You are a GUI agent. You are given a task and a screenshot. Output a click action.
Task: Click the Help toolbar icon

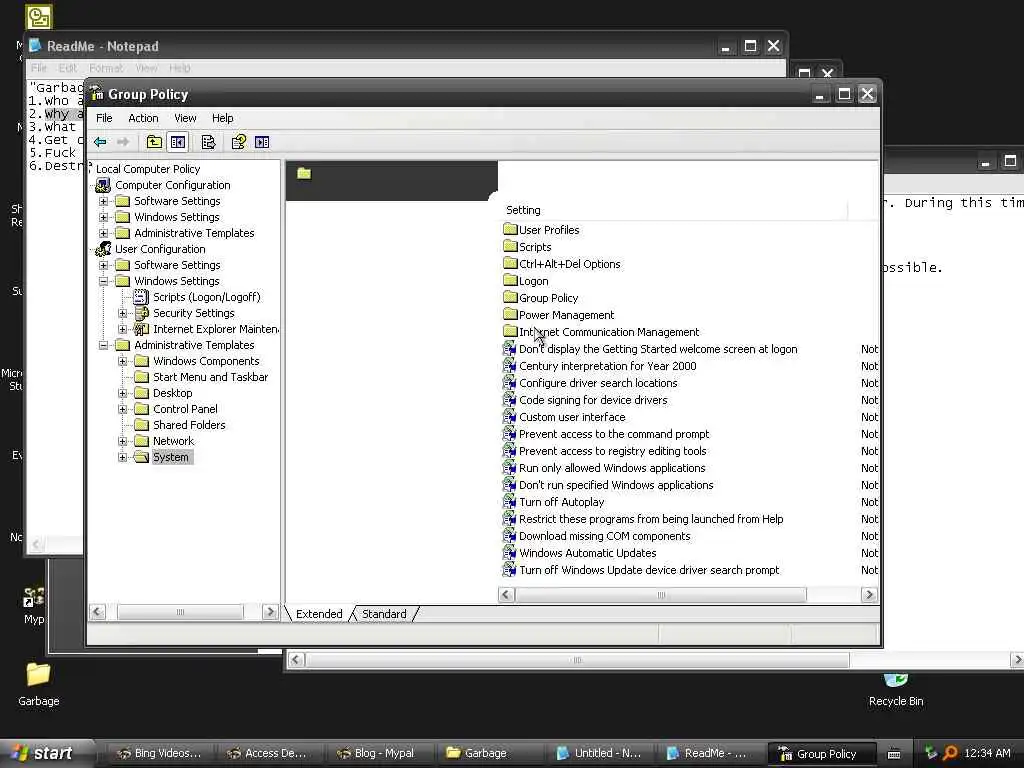(239, 142)
